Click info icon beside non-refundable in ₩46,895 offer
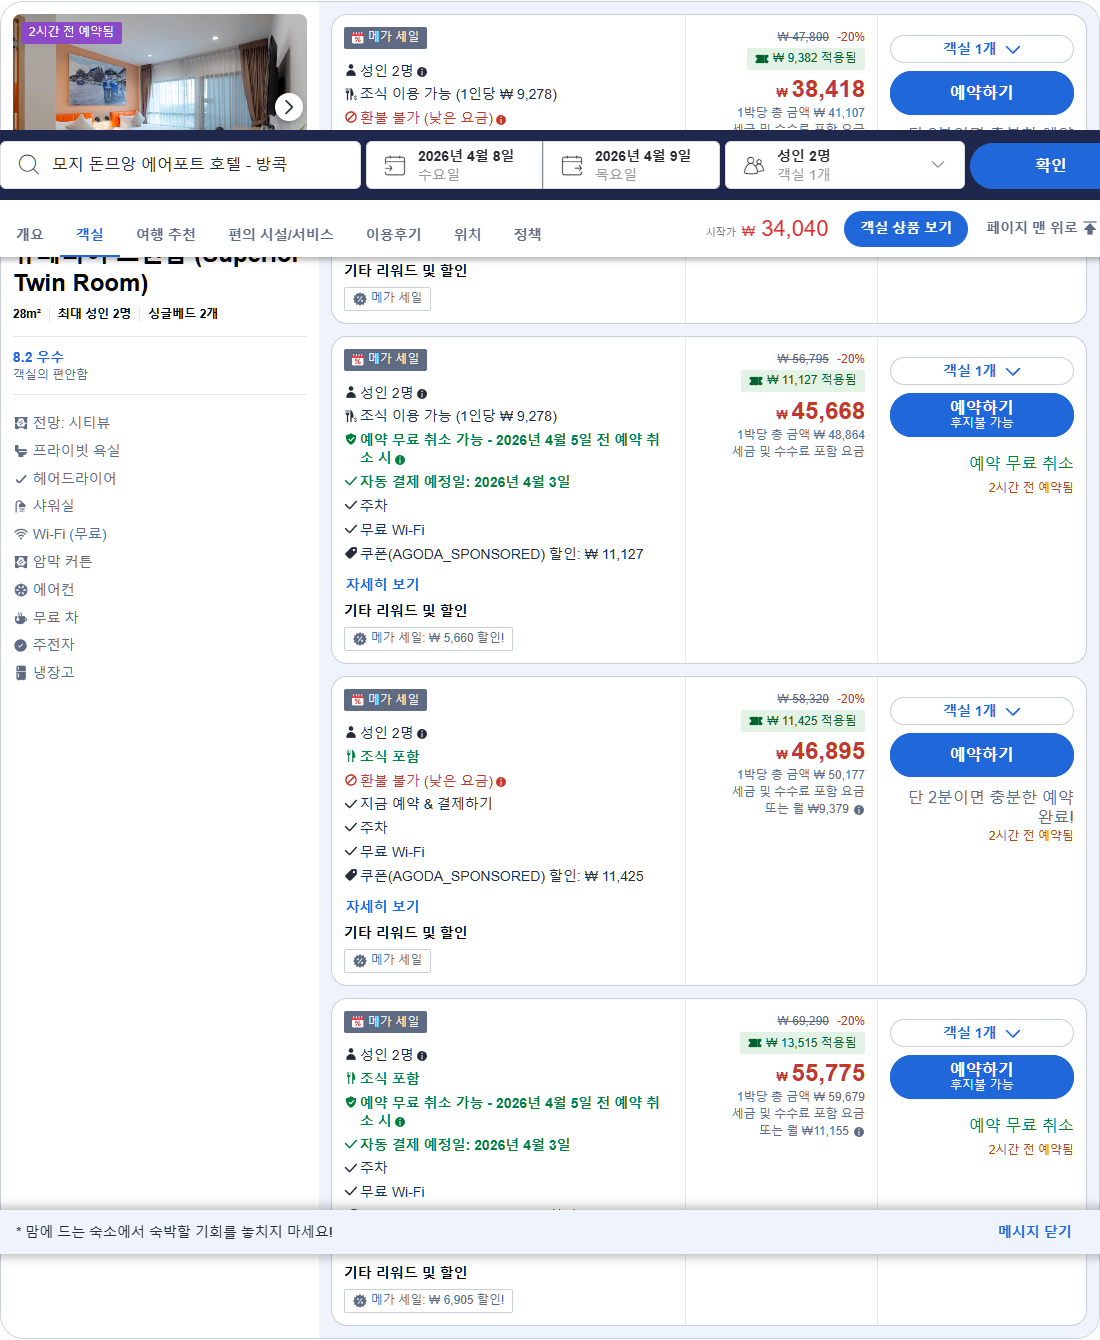This screenshot has width=1100, height=1340. coord(501,782)
